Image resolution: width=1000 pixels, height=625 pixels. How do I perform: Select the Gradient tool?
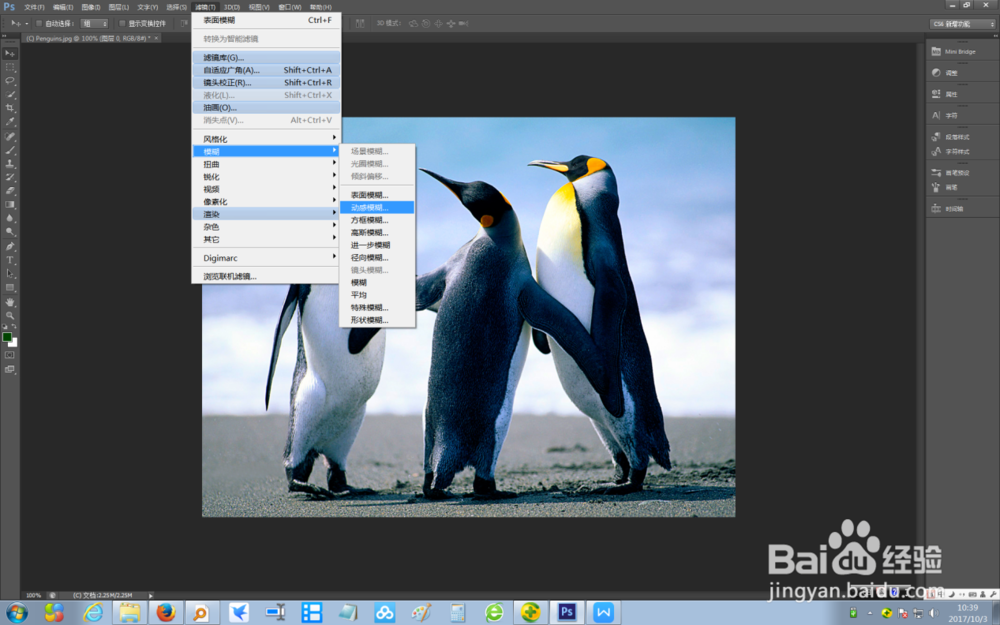pyautogui.click(x=10, y=205)
